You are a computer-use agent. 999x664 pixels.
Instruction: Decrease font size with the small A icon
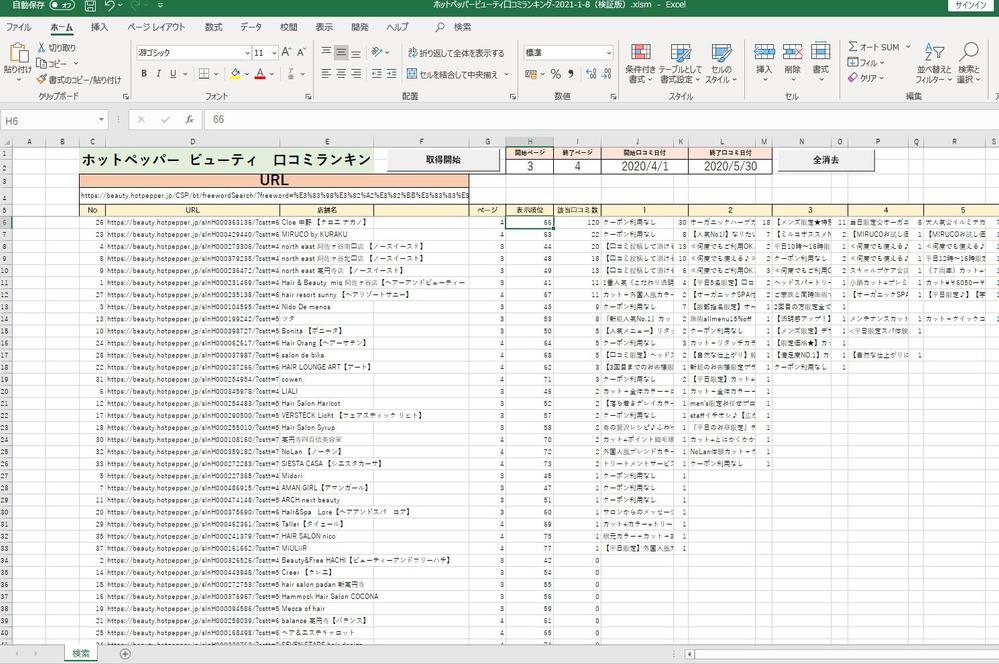click(301, 52)
